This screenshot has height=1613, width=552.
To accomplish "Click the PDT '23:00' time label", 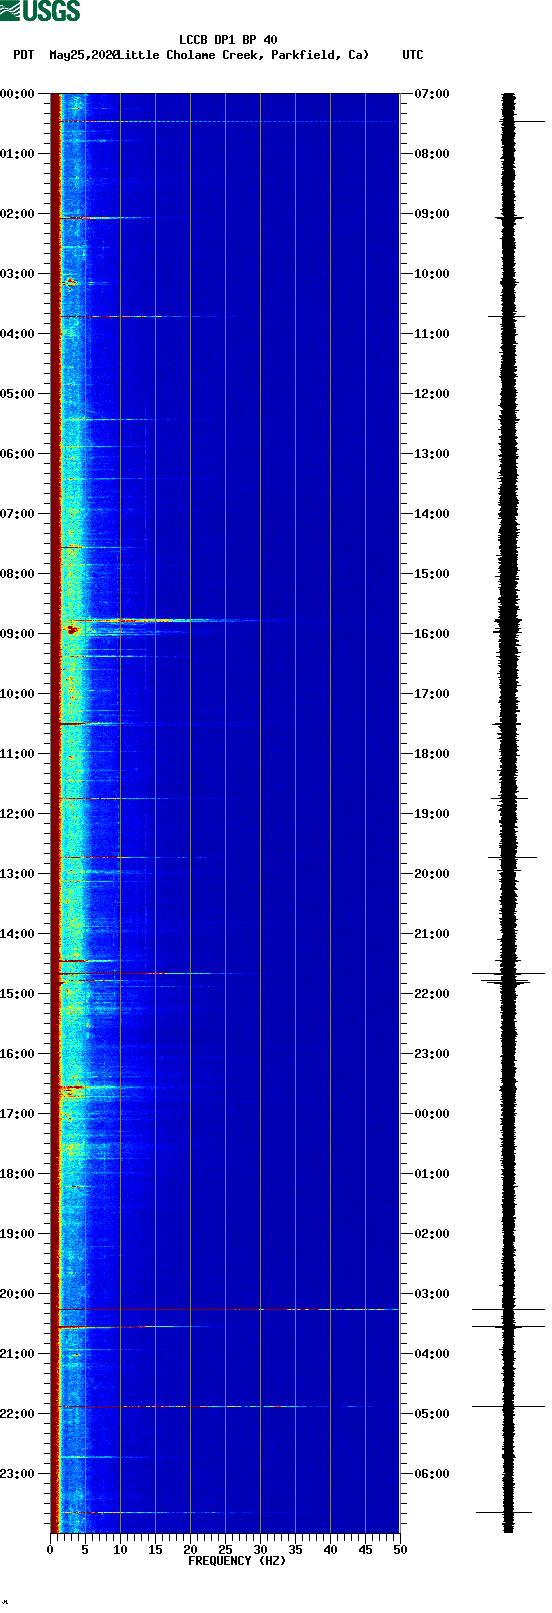I will coord(18,1474).
